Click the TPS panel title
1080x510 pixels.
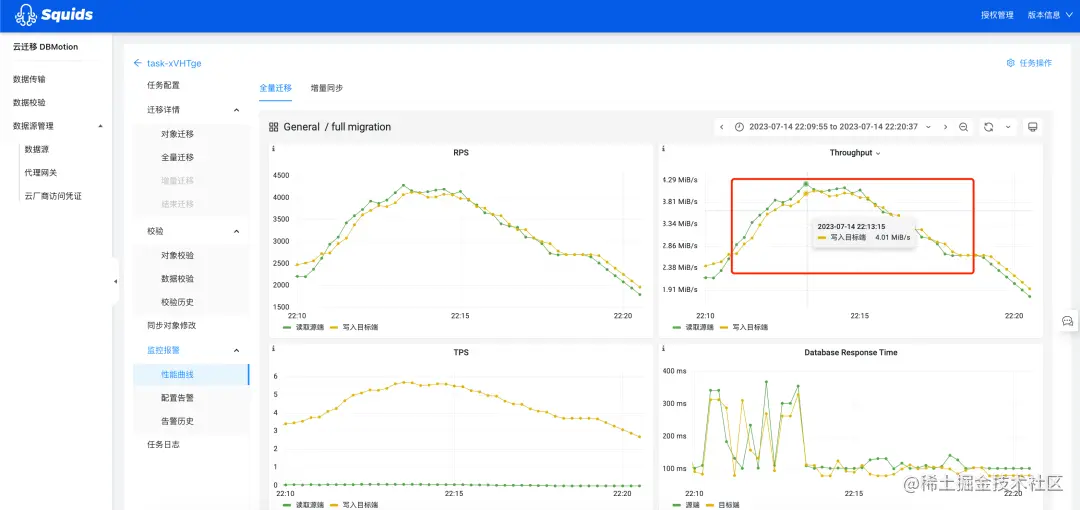pyautogui.click(x=461, y=352)
